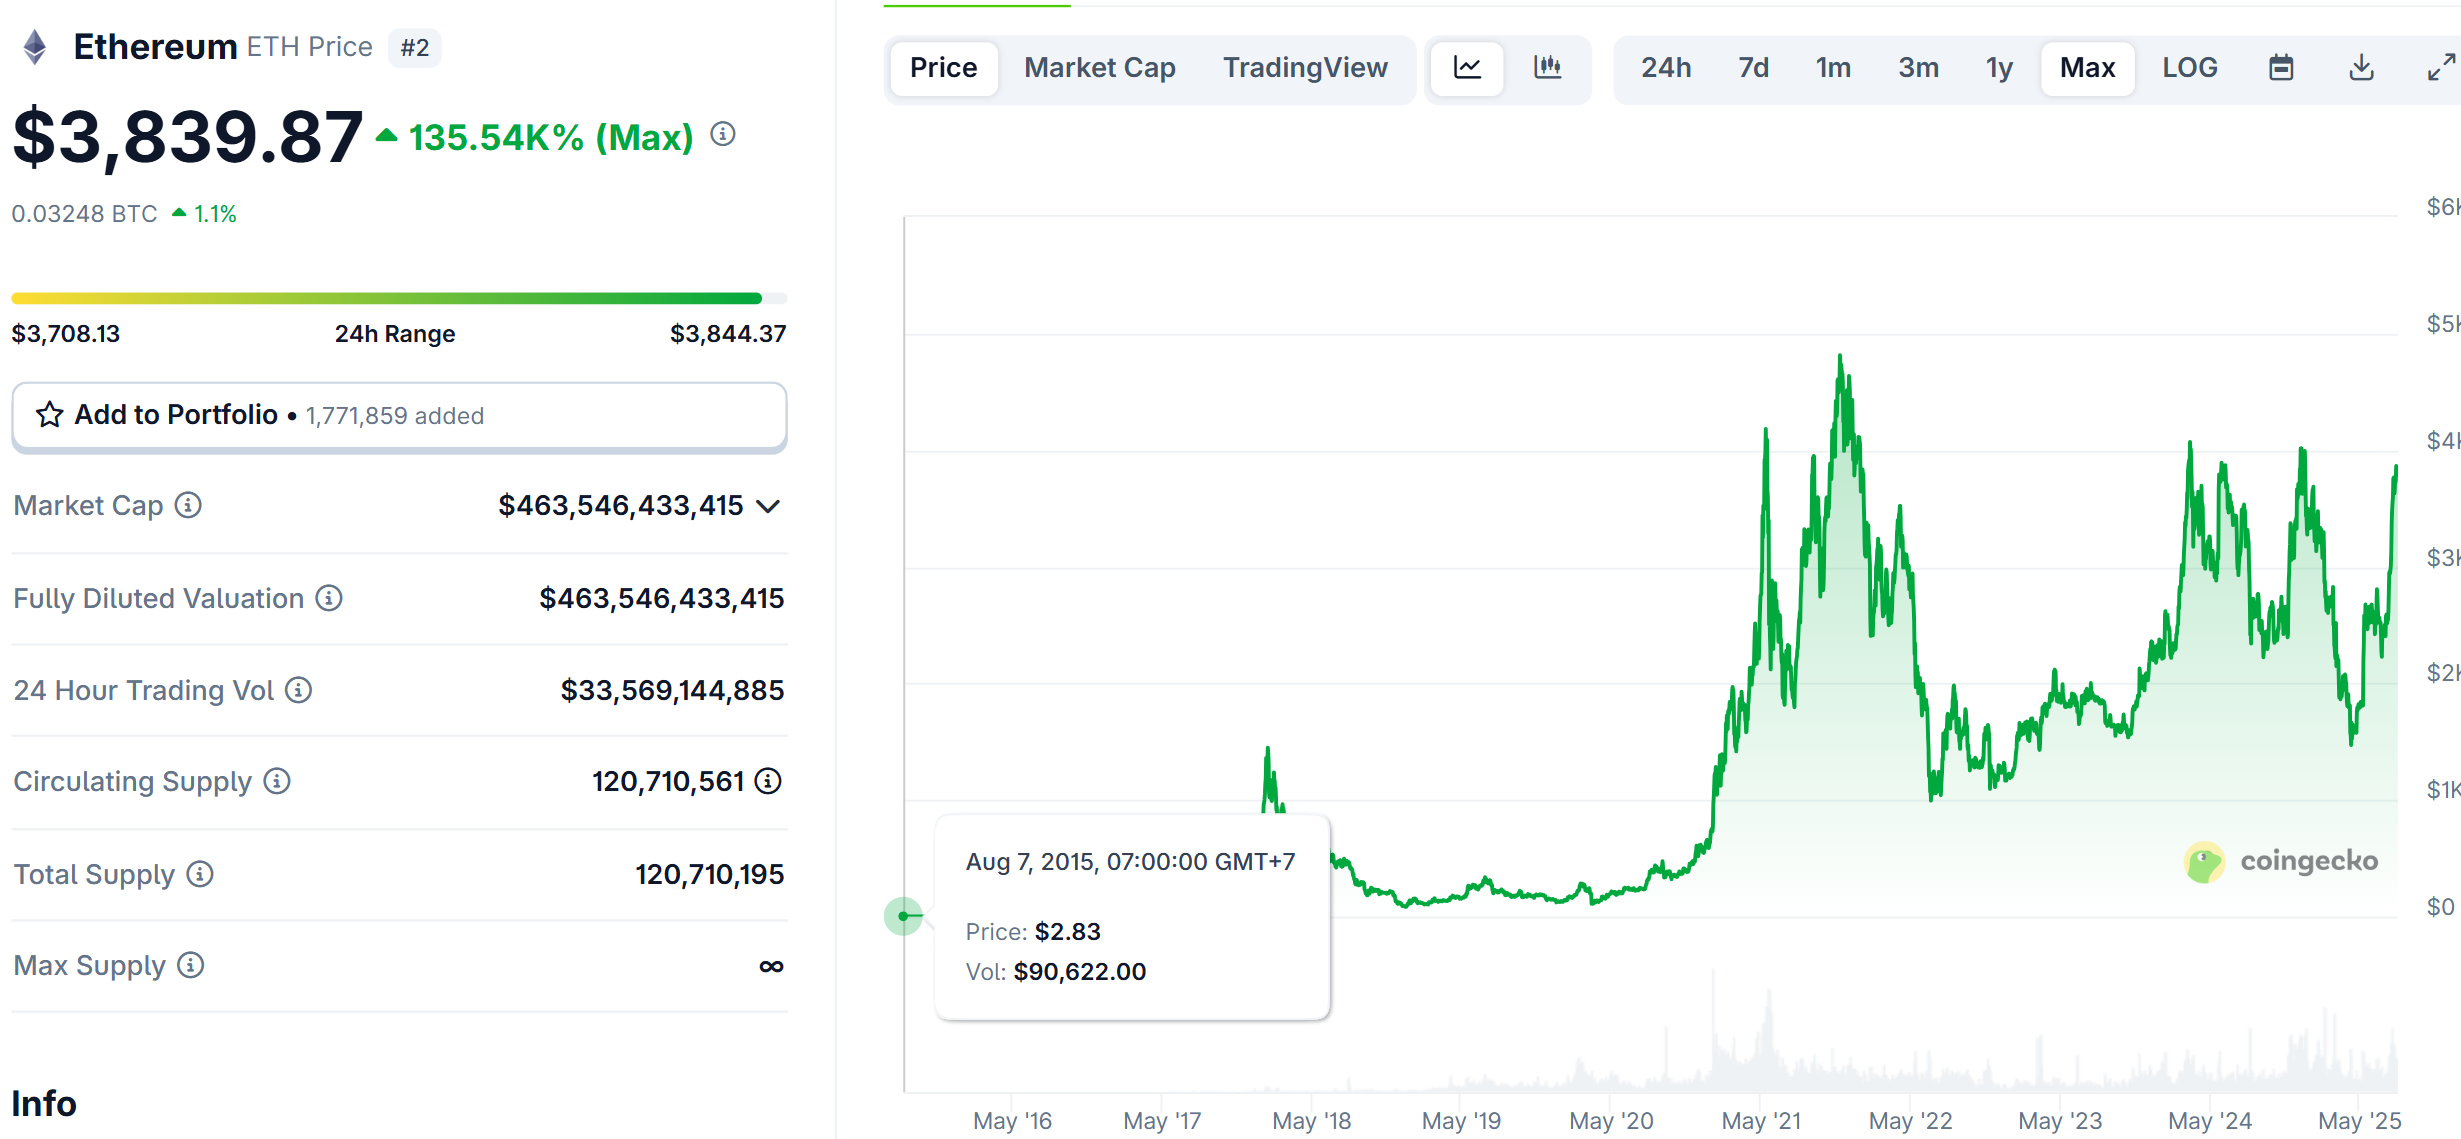Click the Add to Portfolio button
2461x1139 pixels.
(x=399, y=416)
